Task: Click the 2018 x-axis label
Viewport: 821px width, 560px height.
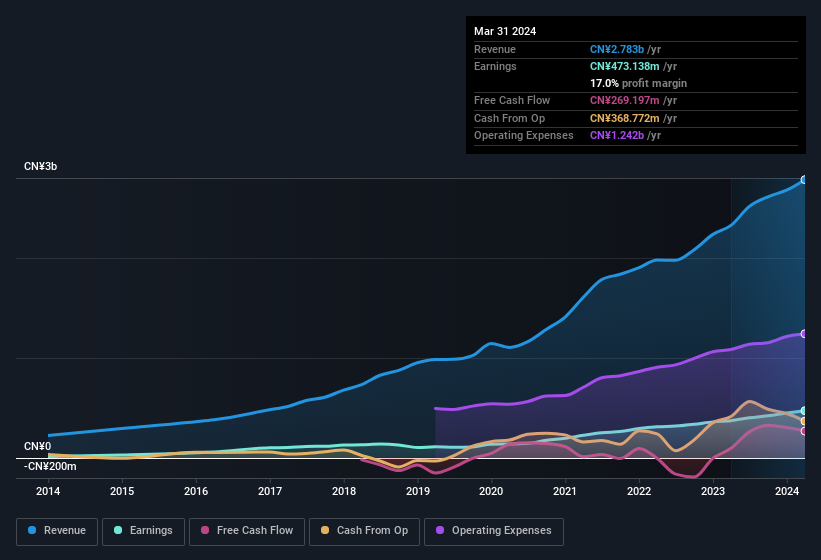Action: tap(344, 491)
